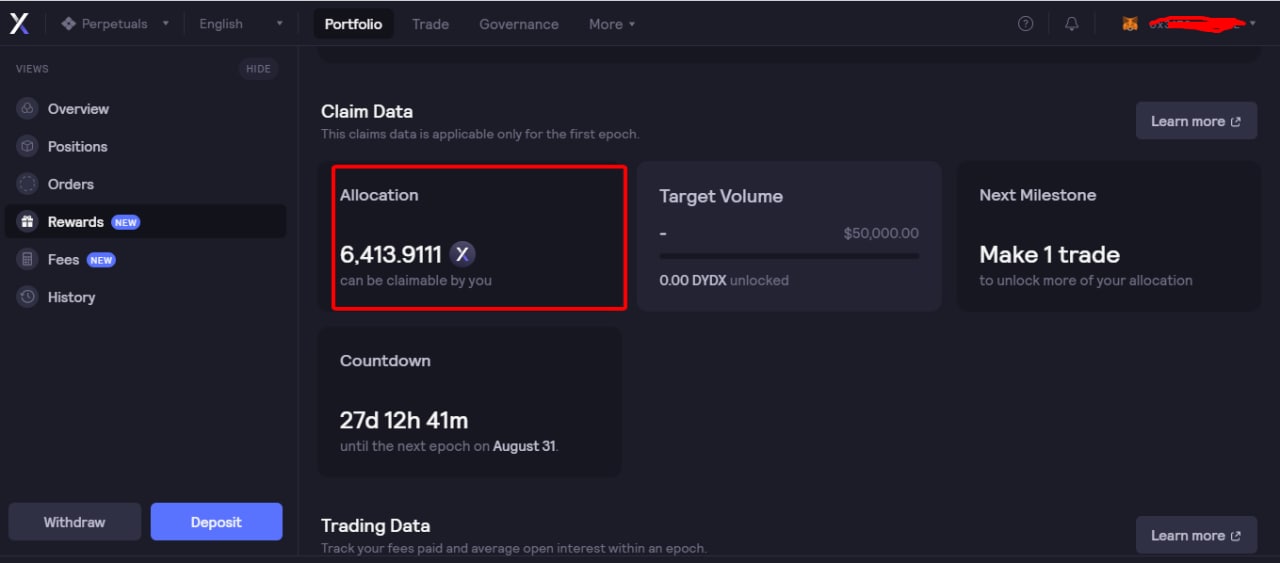This screenshot has width=1280, height=563.
Task: Hide the views sidebar with HIDE
Action: 258,69
